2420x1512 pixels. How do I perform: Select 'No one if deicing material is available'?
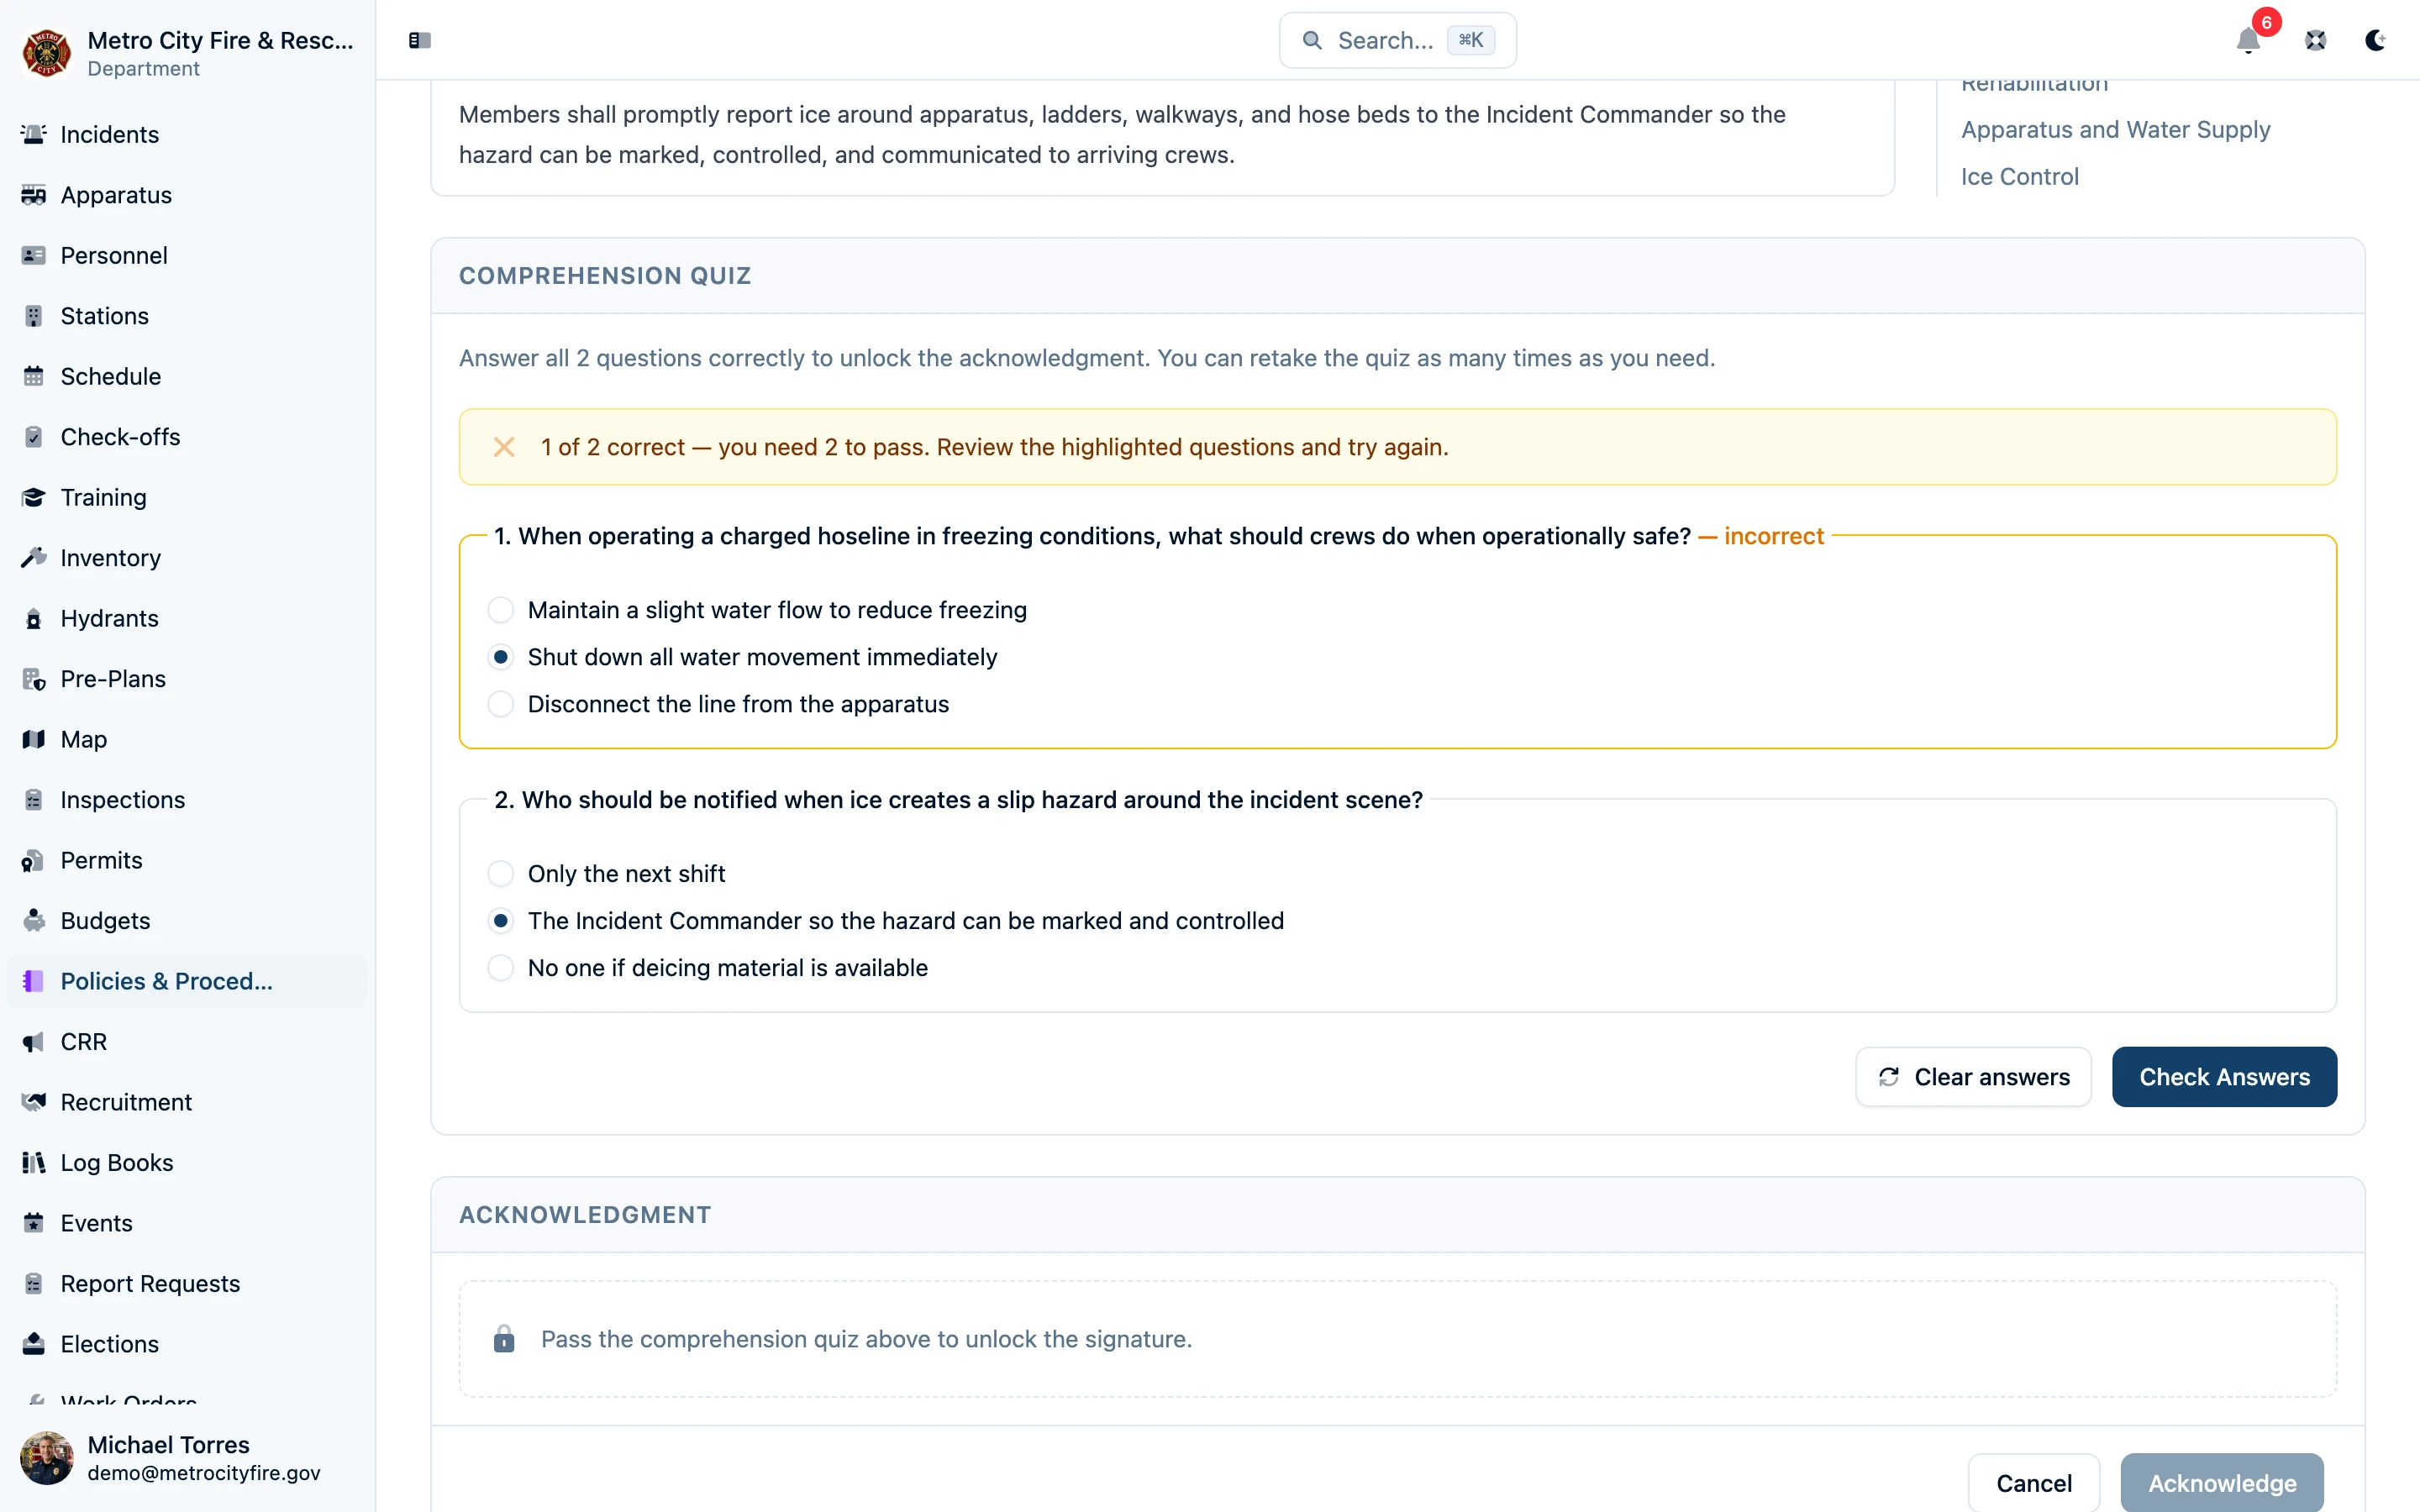[501, 968]
